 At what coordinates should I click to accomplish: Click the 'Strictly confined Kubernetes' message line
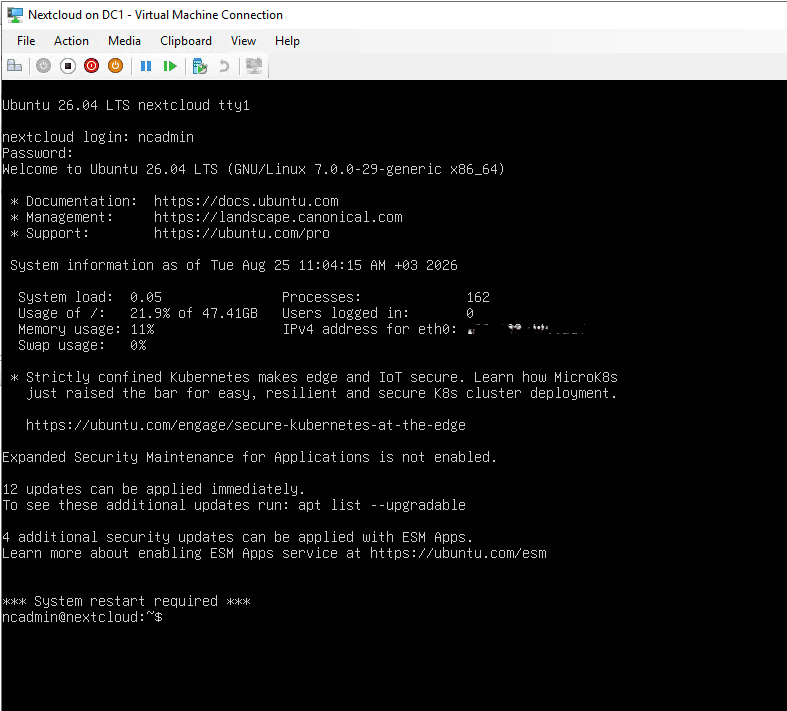pos(314,377)
